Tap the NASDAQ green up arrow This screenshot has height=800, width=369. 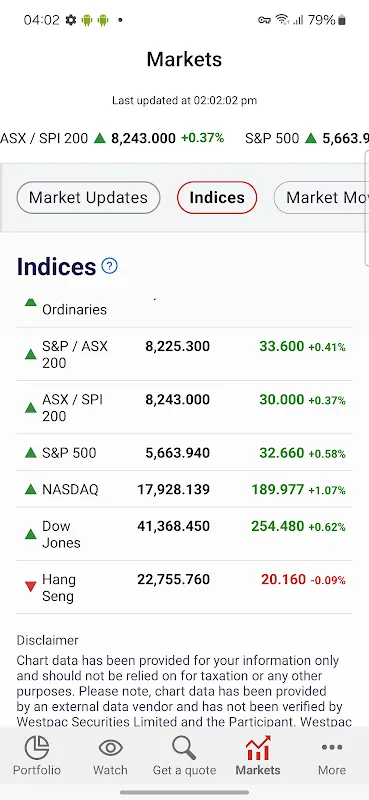pyautogui.click(x=31, y=489)
